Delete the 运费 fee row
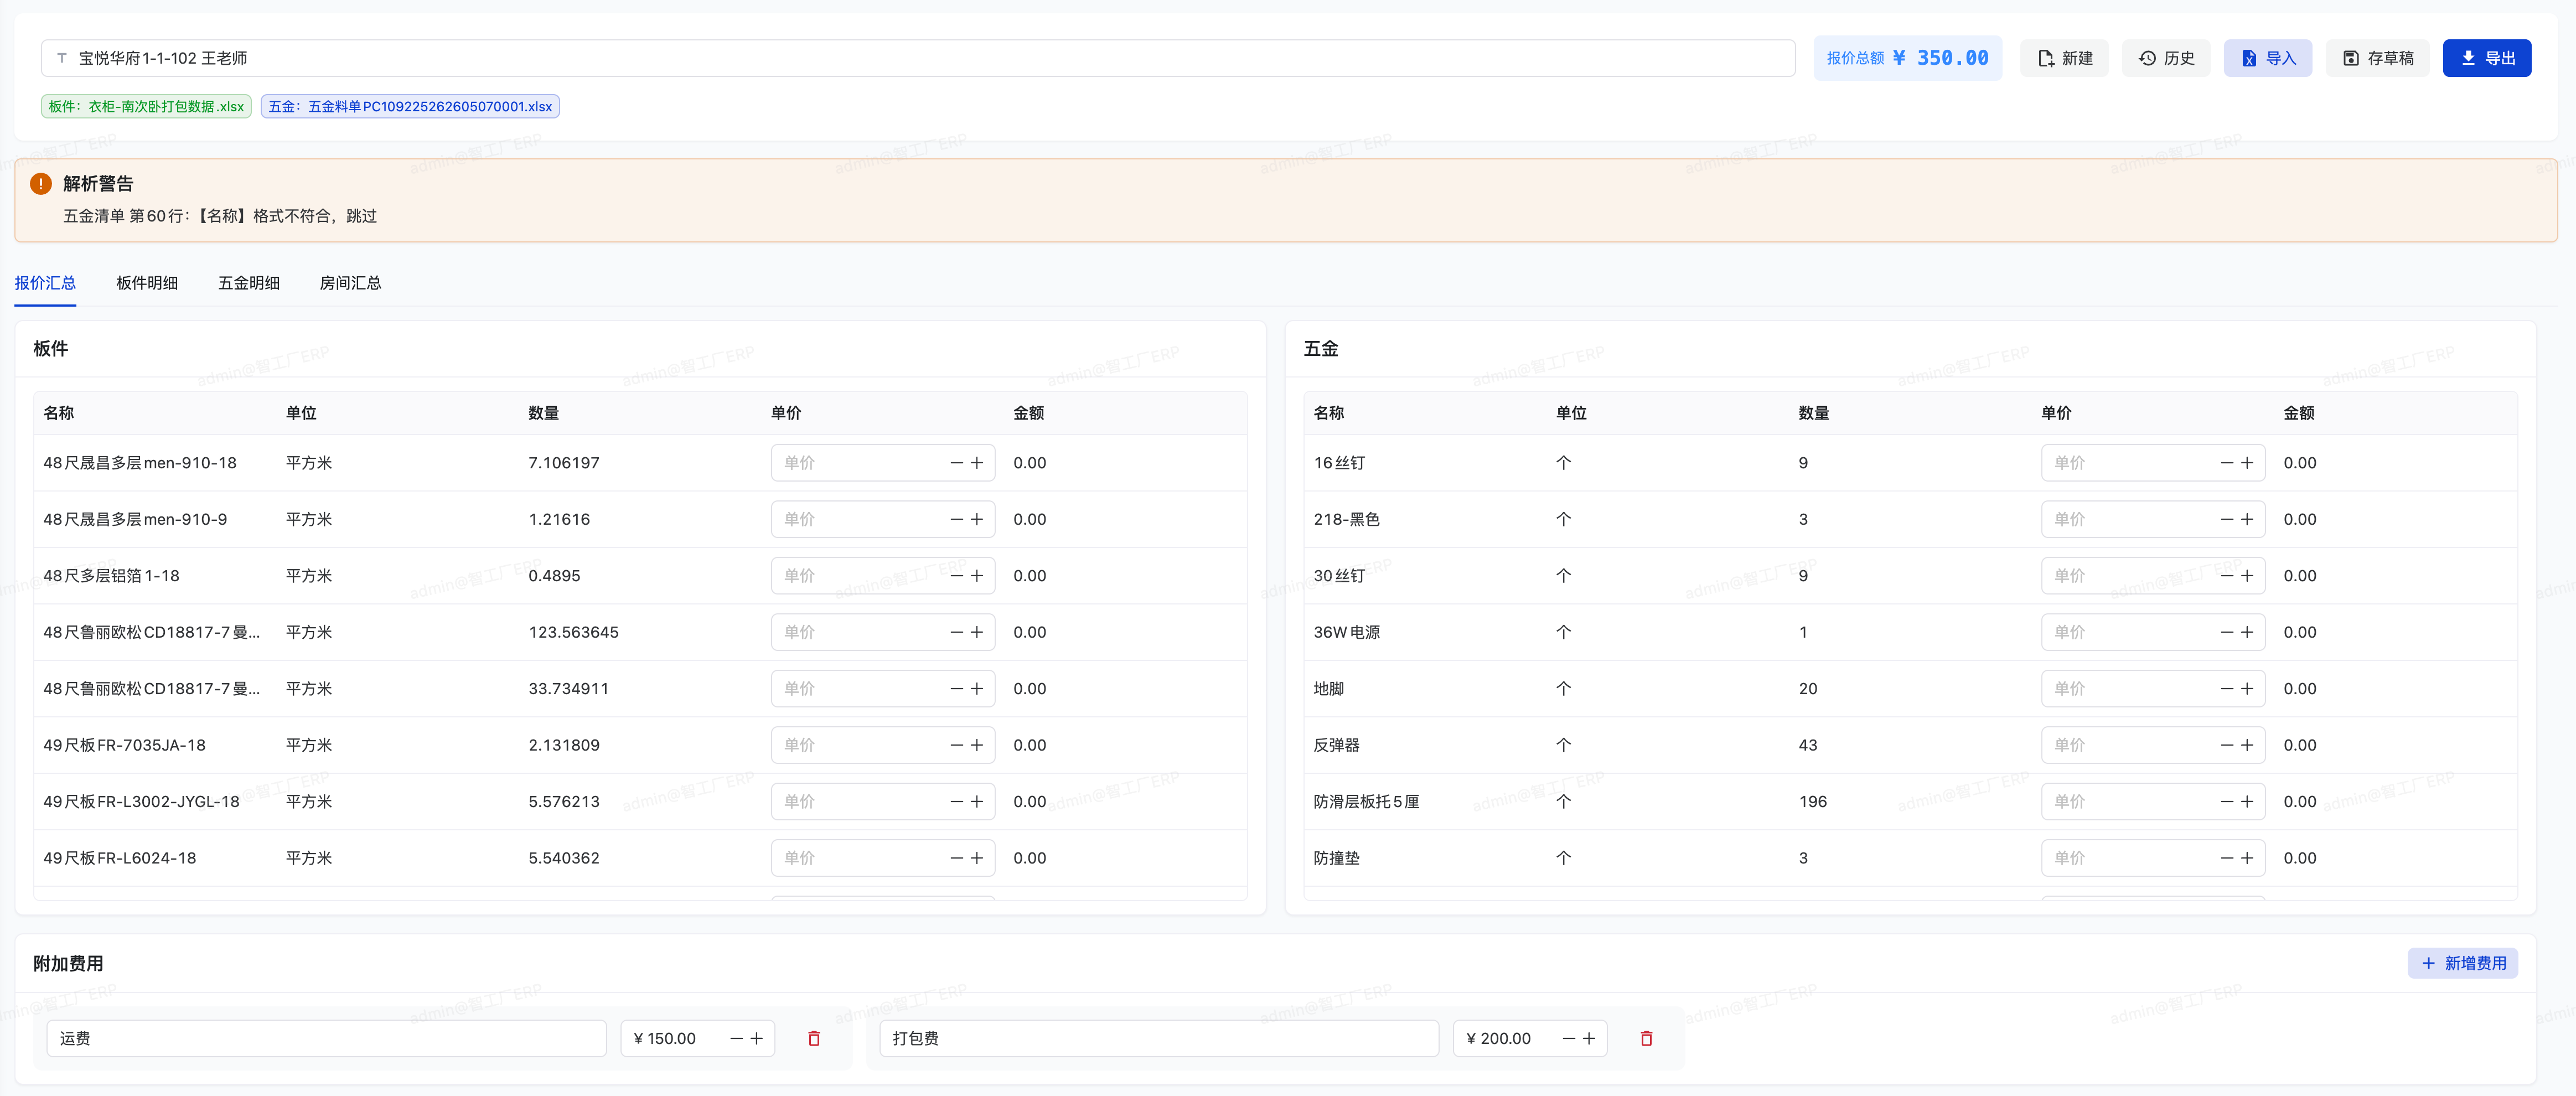 814,1038
